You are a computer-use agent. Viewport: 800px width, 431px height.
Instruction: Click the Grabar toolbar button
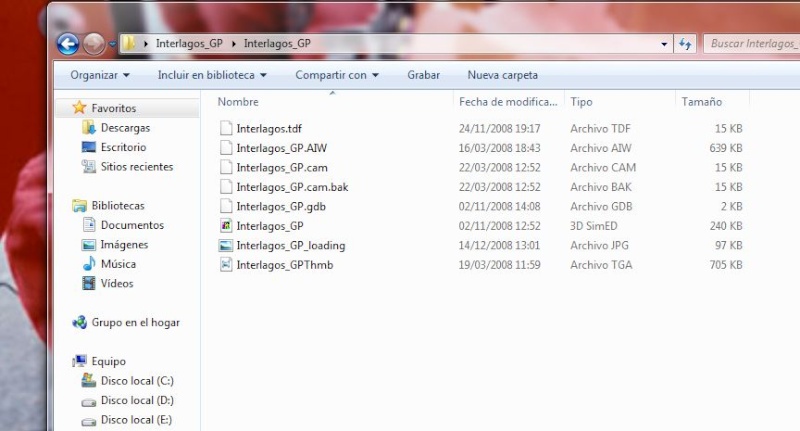pos(423,75)
